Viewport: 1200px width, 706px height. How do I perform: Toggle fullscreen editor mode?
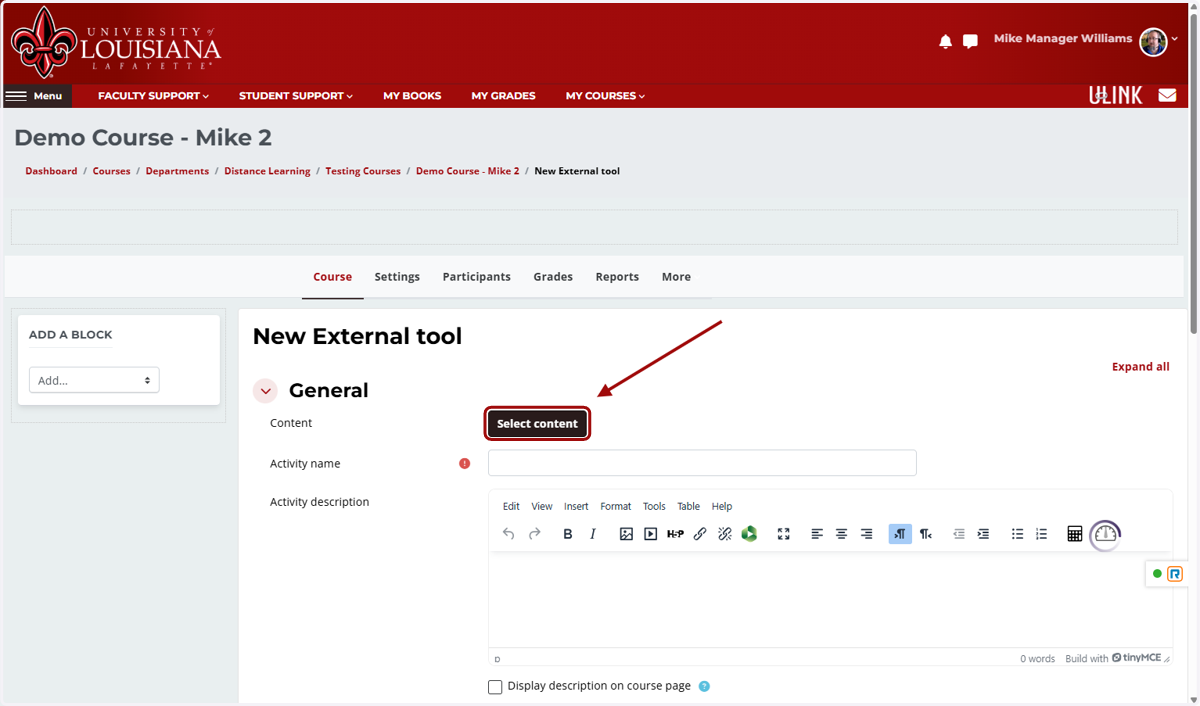pyautogui.click(x=784, y=534)
